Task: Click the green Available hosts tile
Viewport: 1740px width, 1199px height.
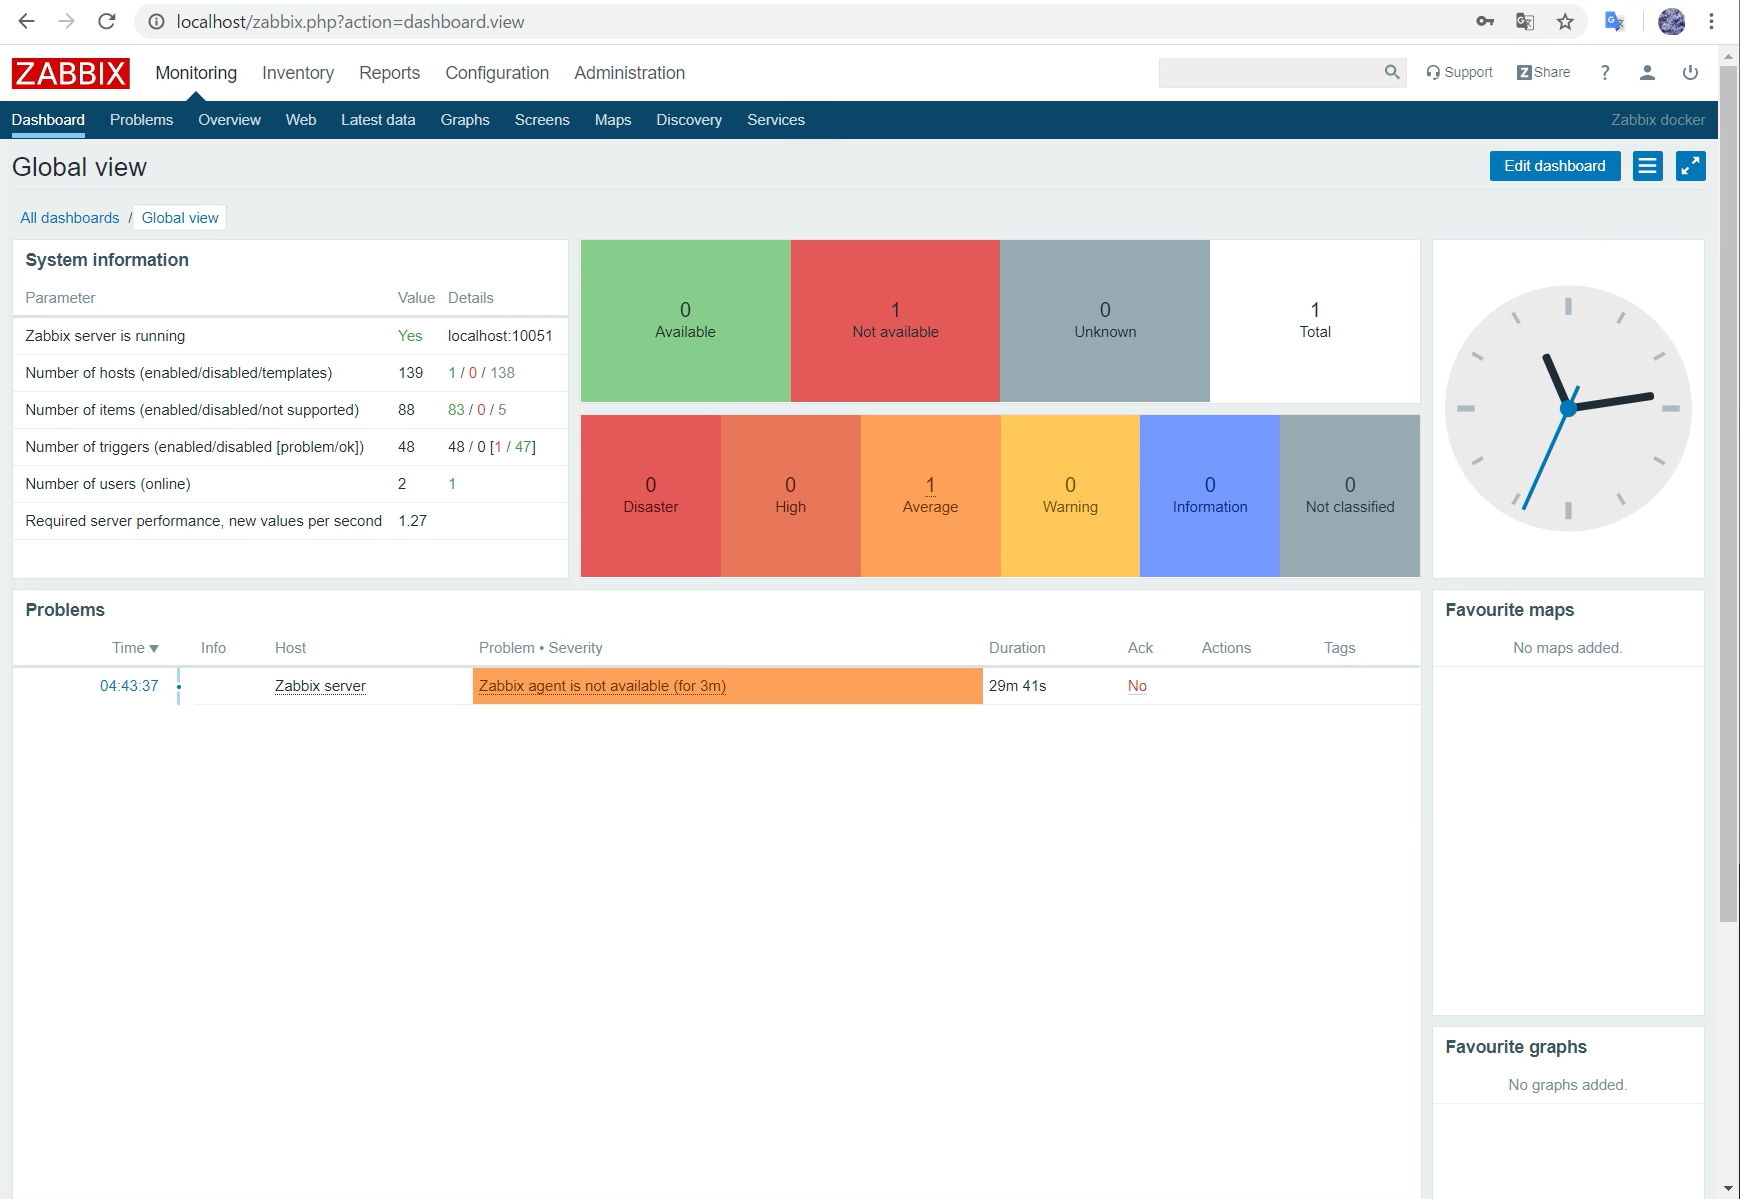Action: point(685,321)
